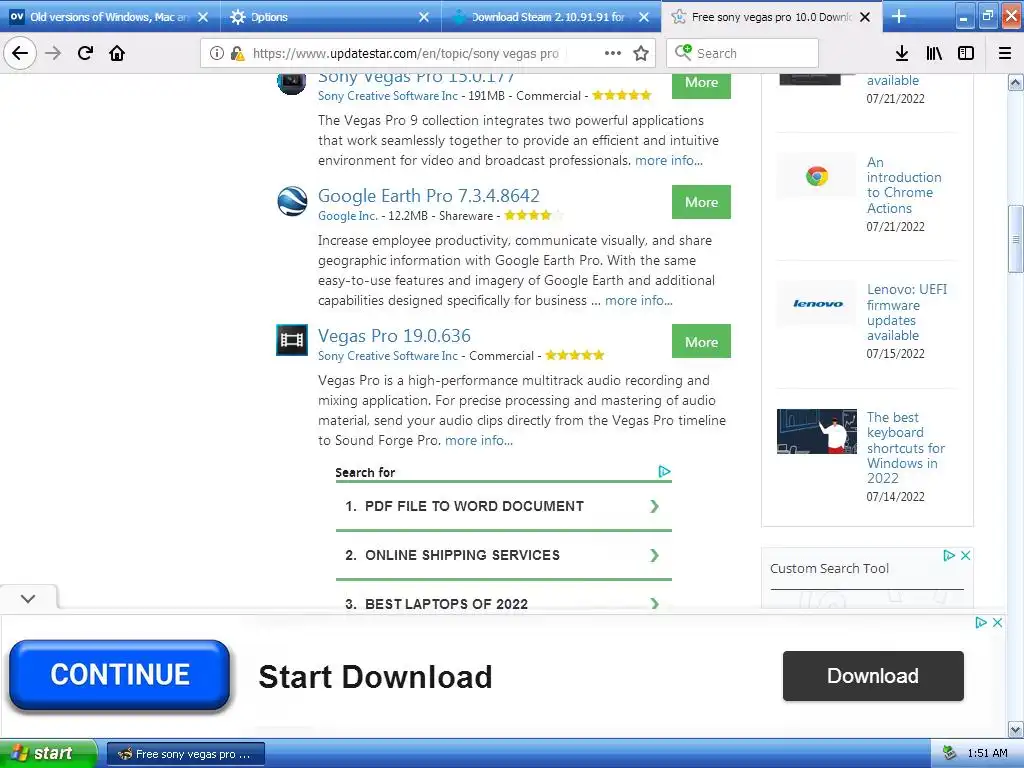Close the Custom Search Tool ad
Viewport: 1024px width, 768px height.
click(965, 555)
